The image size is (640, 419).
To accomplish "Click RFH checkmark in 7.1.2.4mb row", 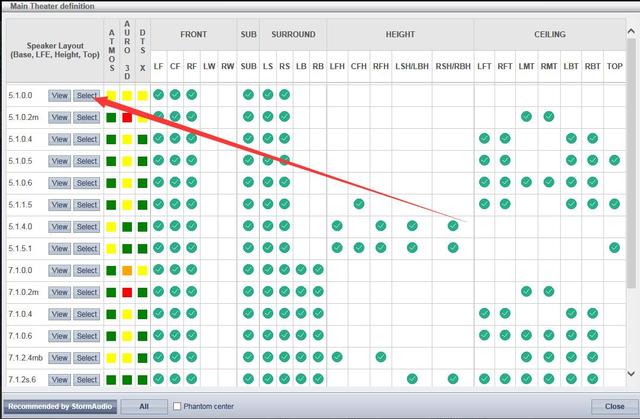I will pos(380,357).
